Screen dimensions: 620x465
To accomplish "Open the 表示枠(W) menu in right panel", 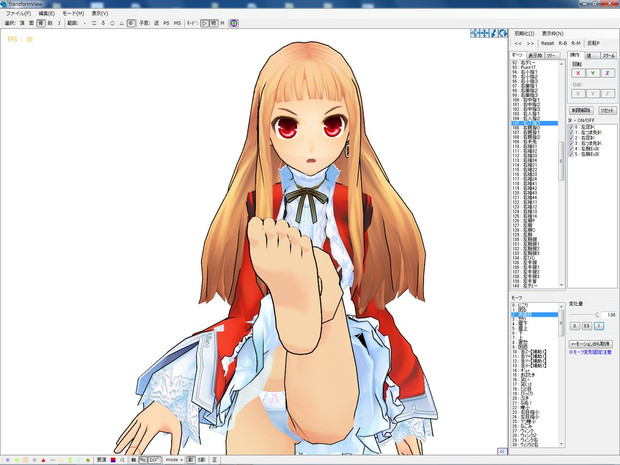I will pos(552,34).
